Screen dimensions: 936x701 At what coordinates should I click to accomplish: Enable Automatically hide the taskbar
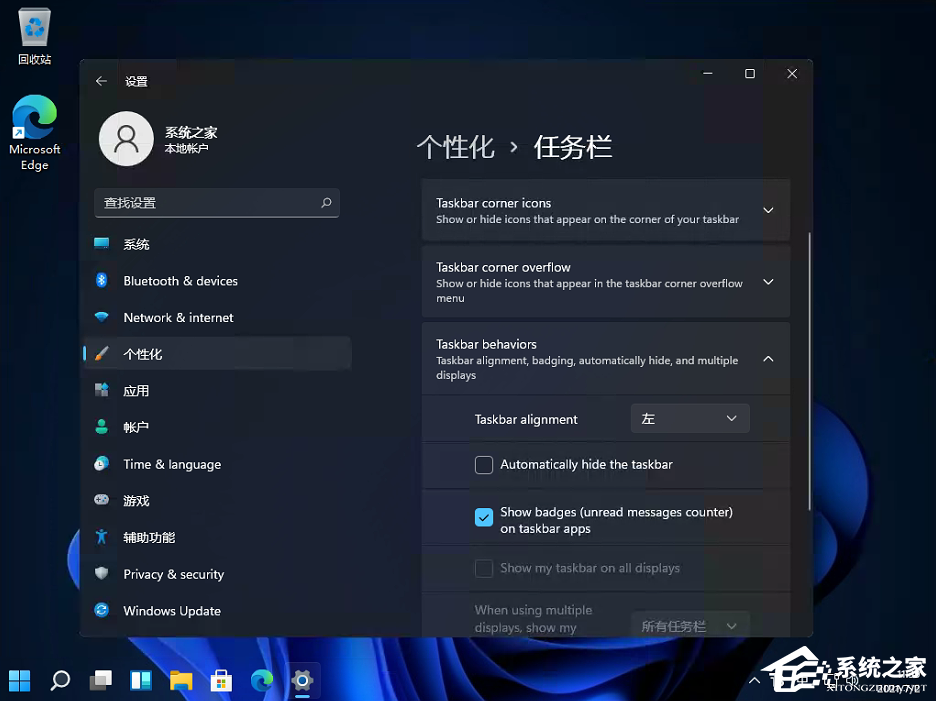click(484, 464)
